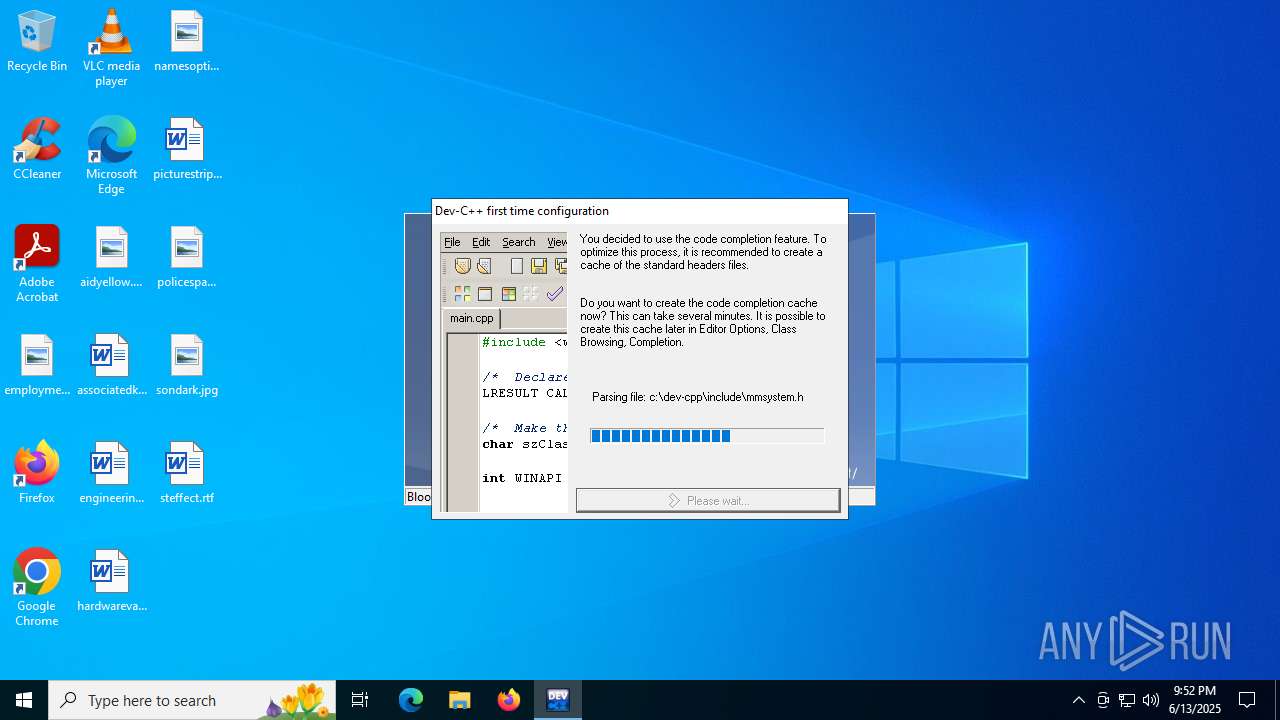The image size is (1280, 720).
Task: Select the associatedk... Word document
Action: (x=111, y=366)
